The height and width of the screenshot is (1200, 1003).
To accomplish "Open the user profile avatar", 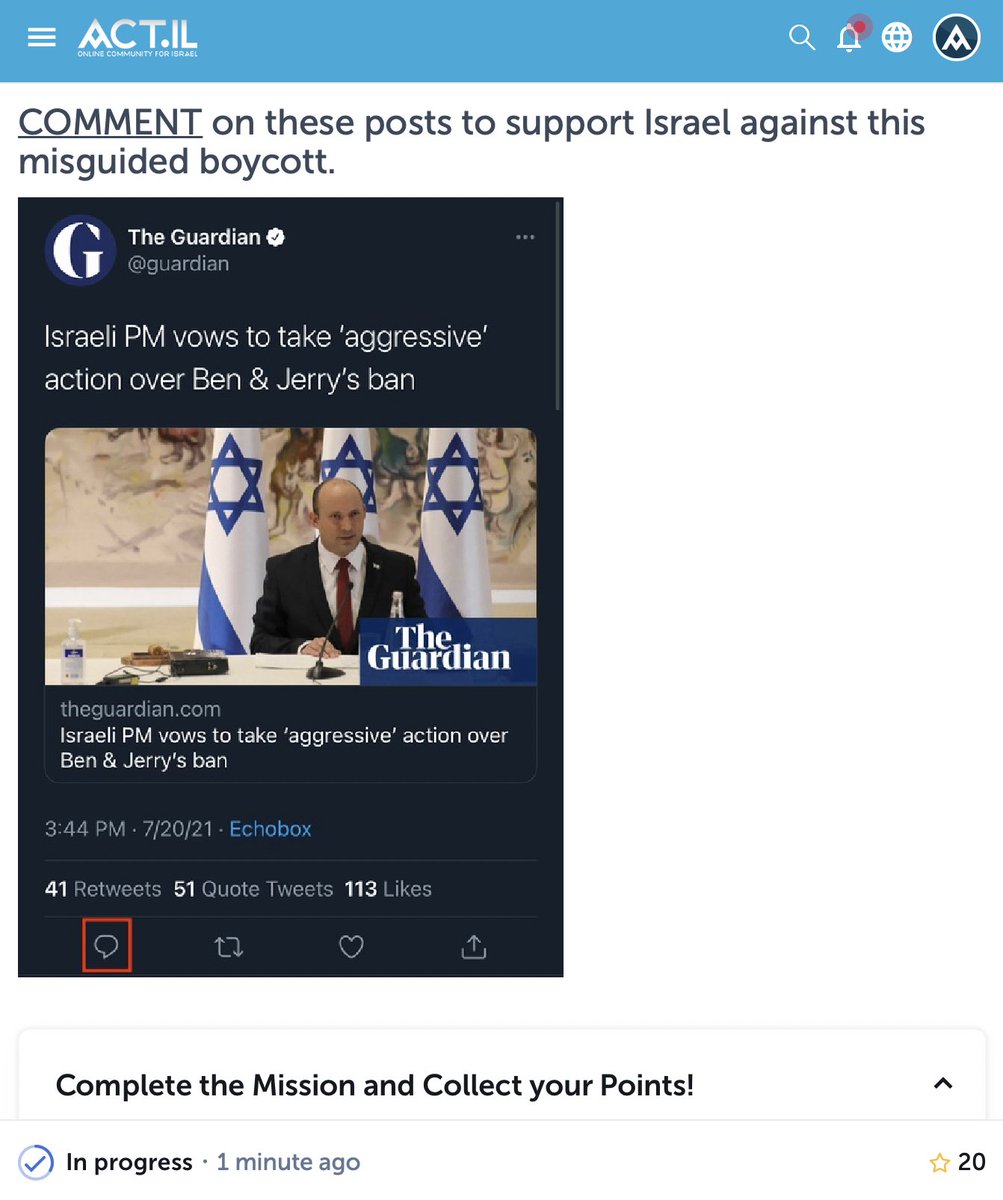I will (x=956, y=38).
